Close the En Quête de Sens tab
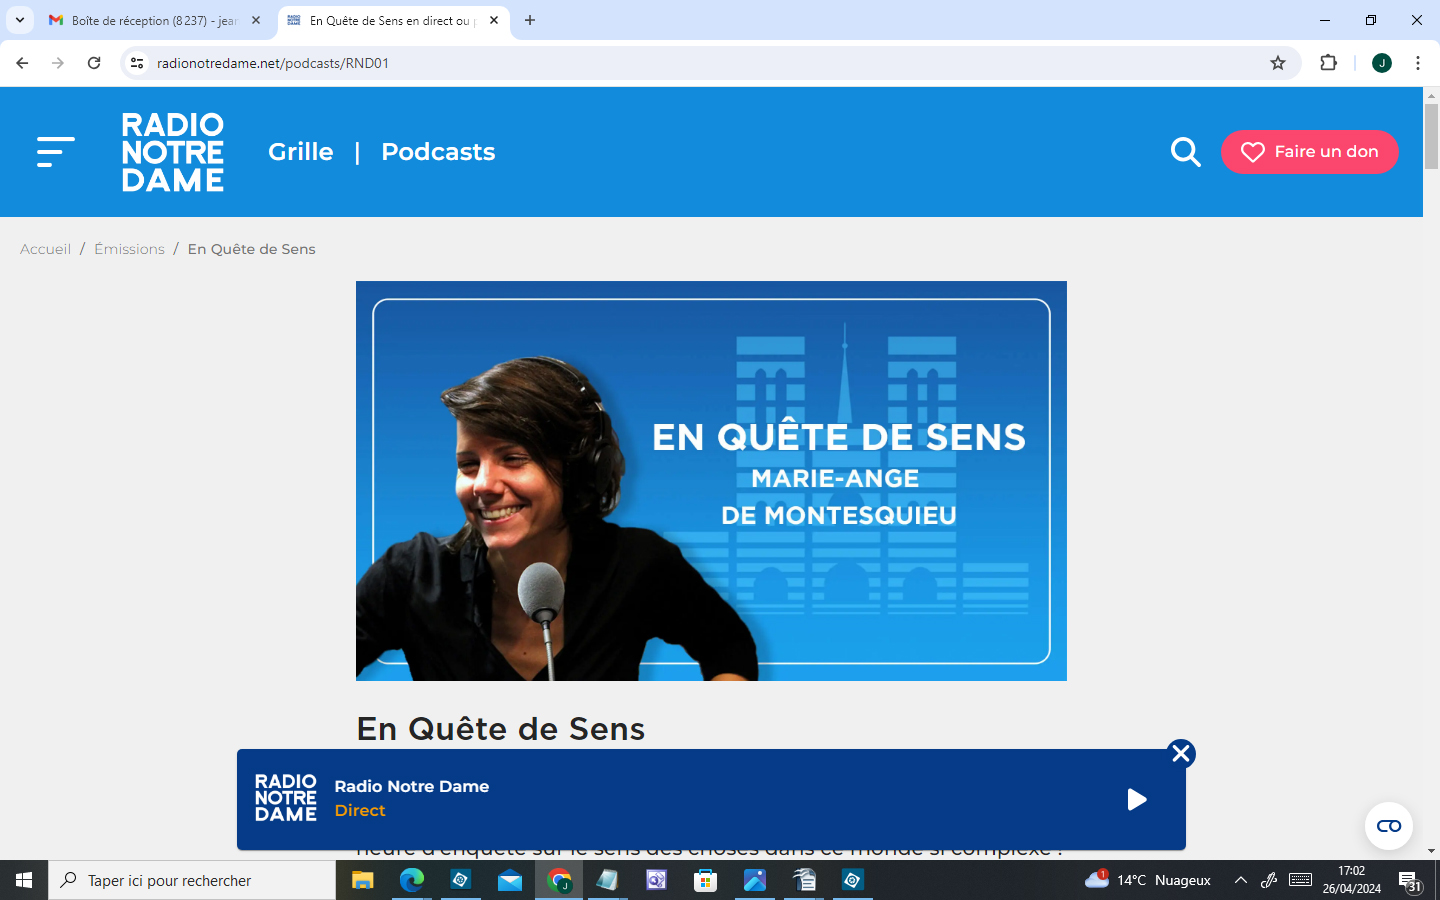 point(494,20)
